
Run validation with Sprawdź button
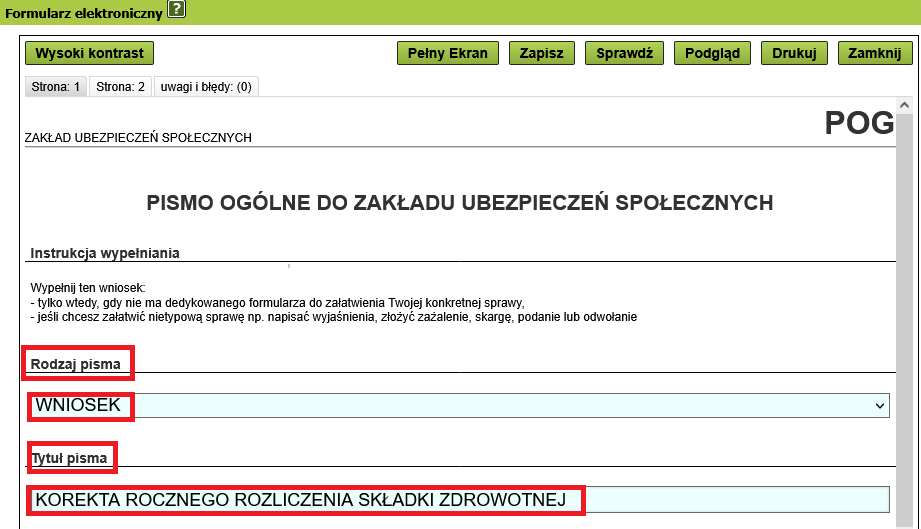pyautogui.click(x=624, y=53)
